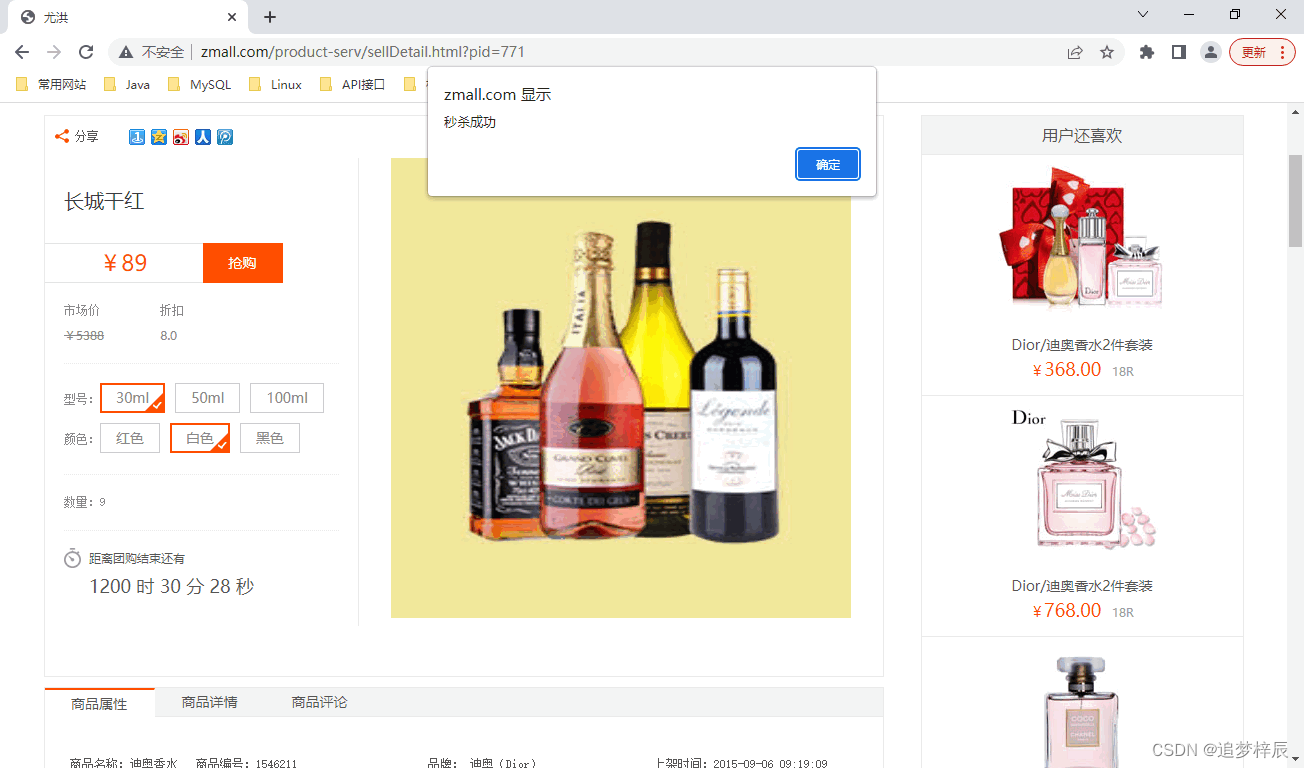Open the Coco Chanel perfume thumbnail

[x=1082, y=712]
